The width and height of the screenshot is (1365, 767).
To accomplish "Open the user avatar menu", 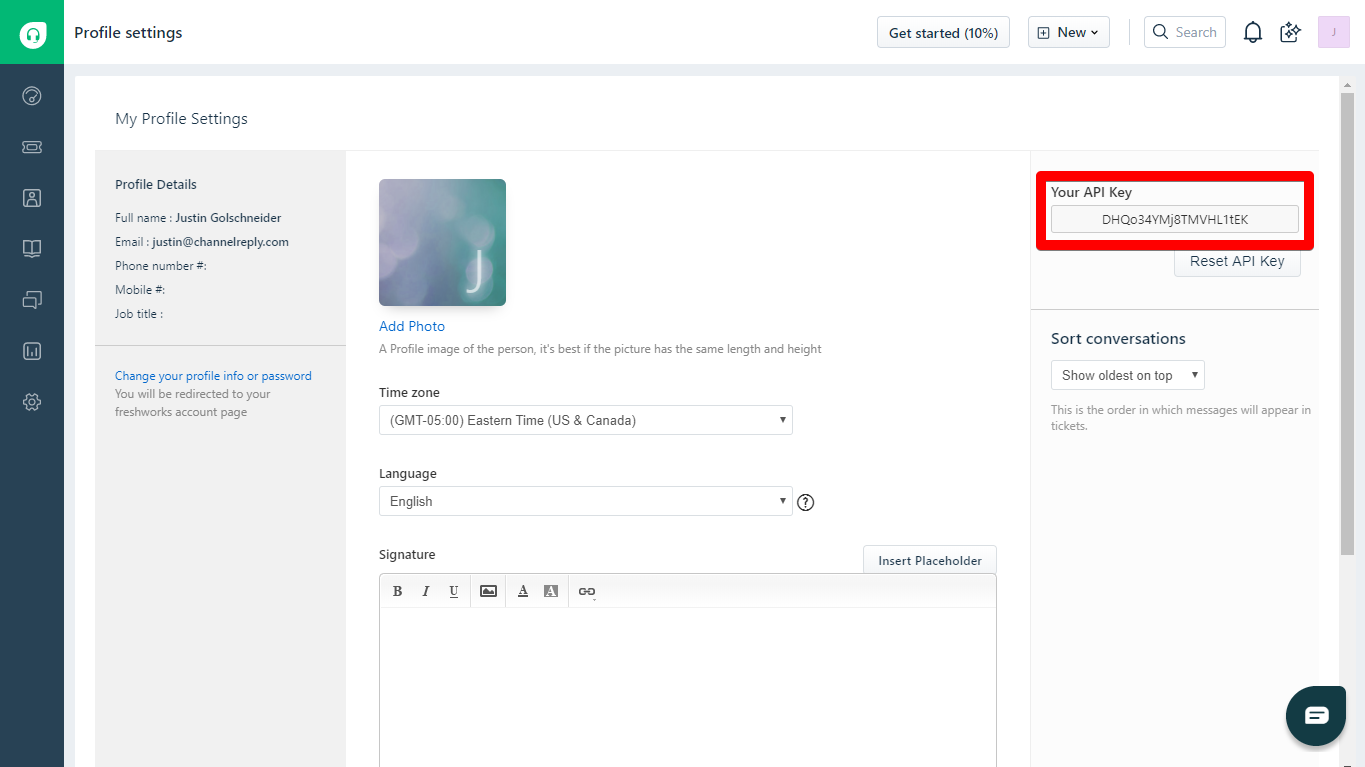I will coord(1334,32).
